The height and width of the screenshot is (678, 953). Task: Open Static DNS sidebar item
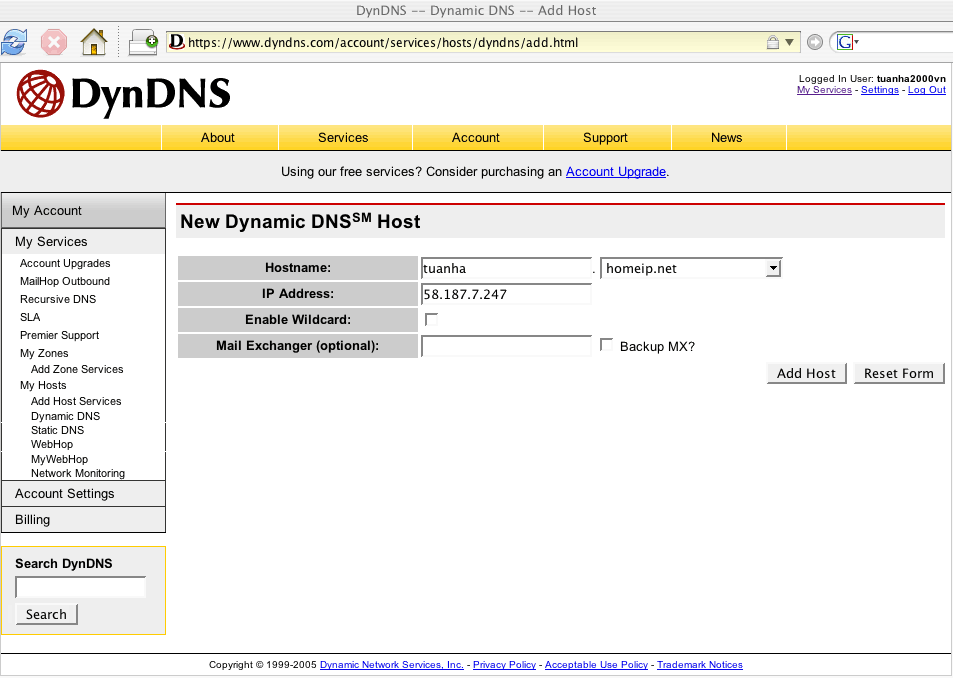[x=58, y=430]
